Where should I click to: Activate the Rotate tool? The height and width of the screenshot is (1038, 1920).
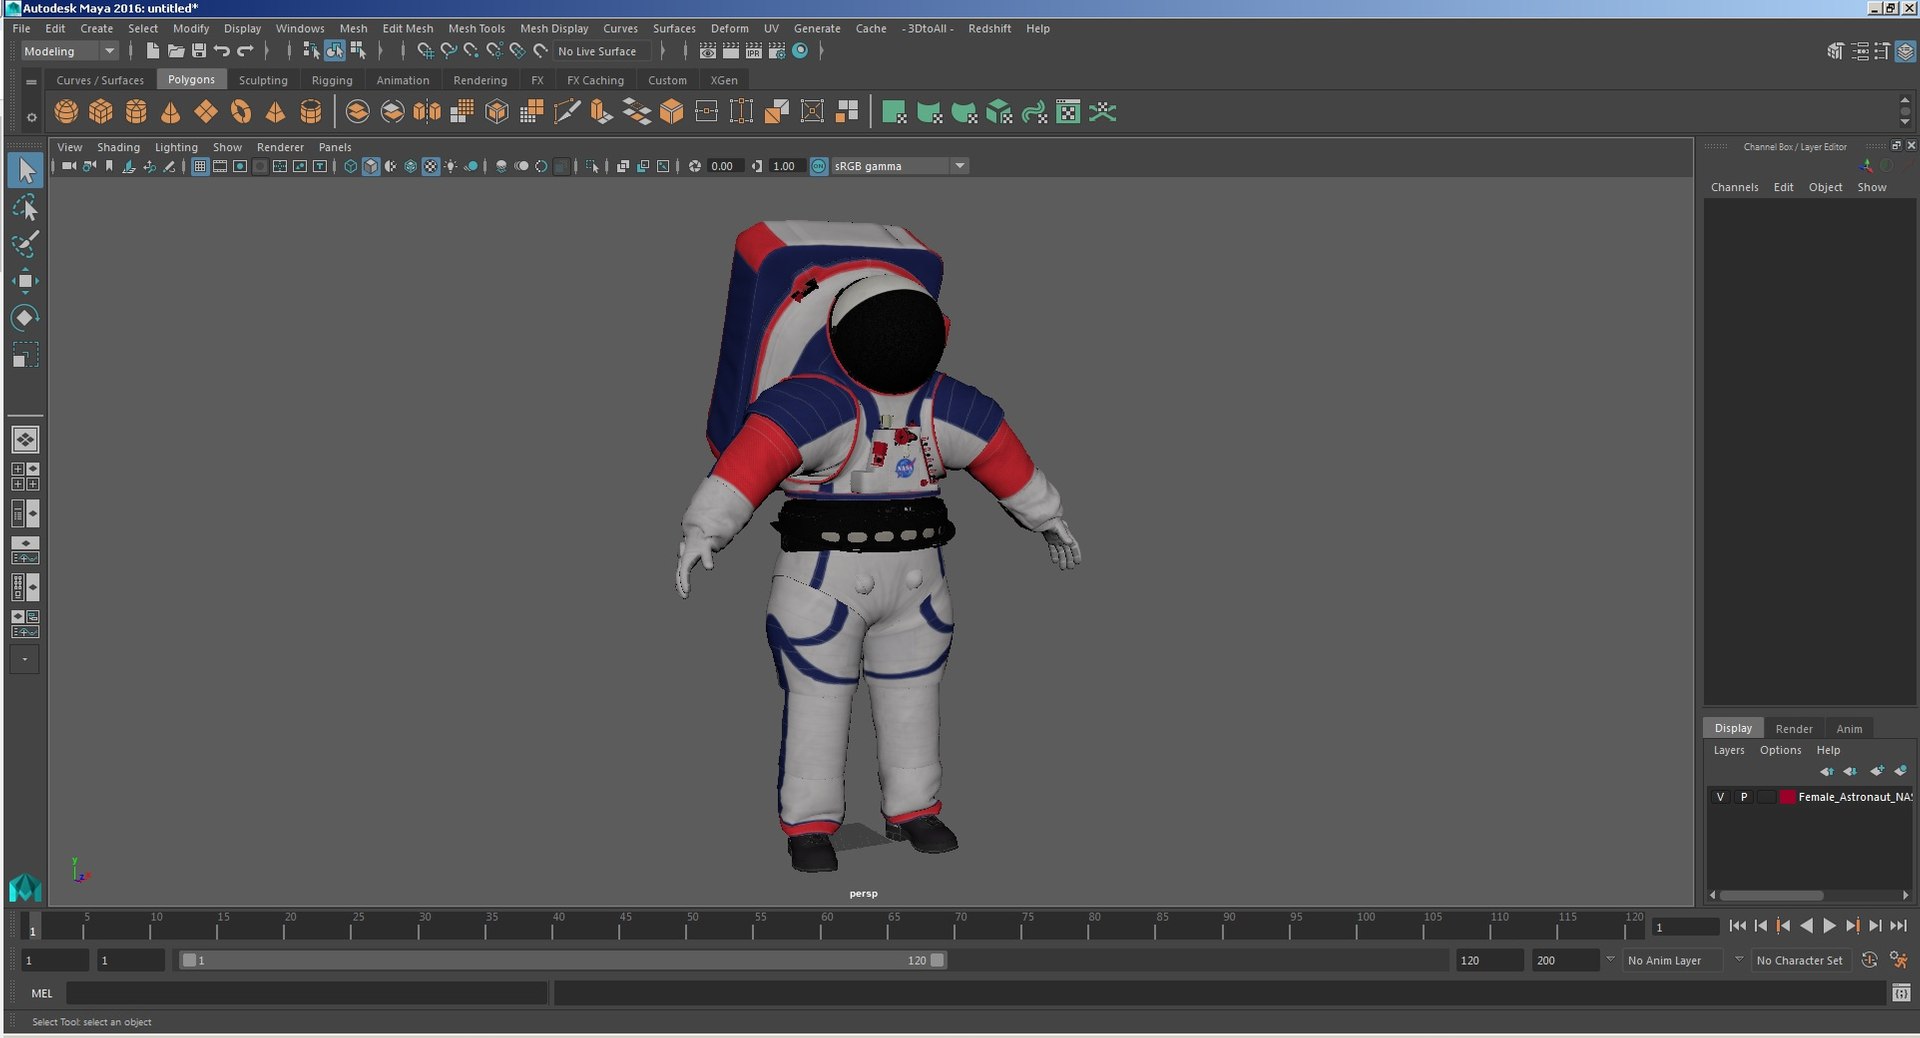coord(25,318)
